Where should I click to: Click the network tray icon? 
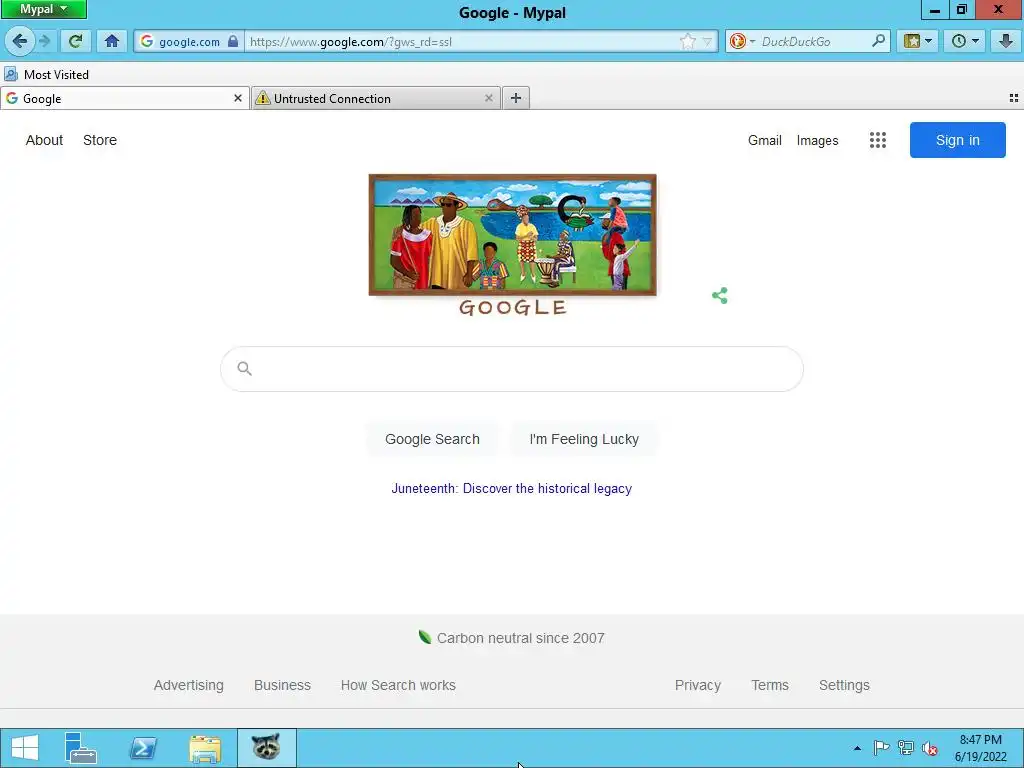906,748
